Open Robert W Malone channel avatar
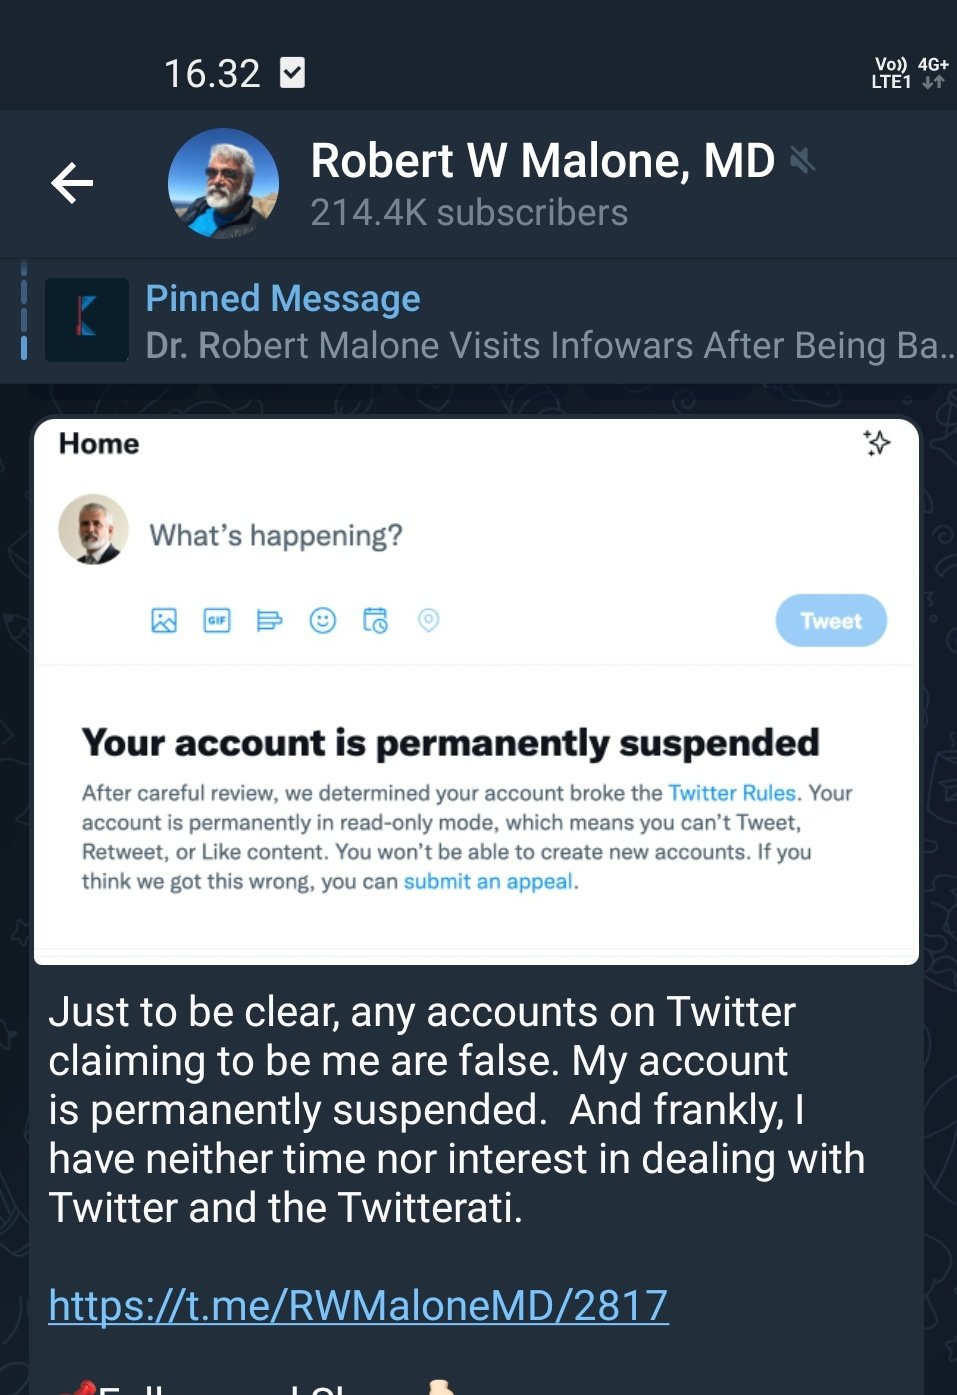 [x=223, y=183]
